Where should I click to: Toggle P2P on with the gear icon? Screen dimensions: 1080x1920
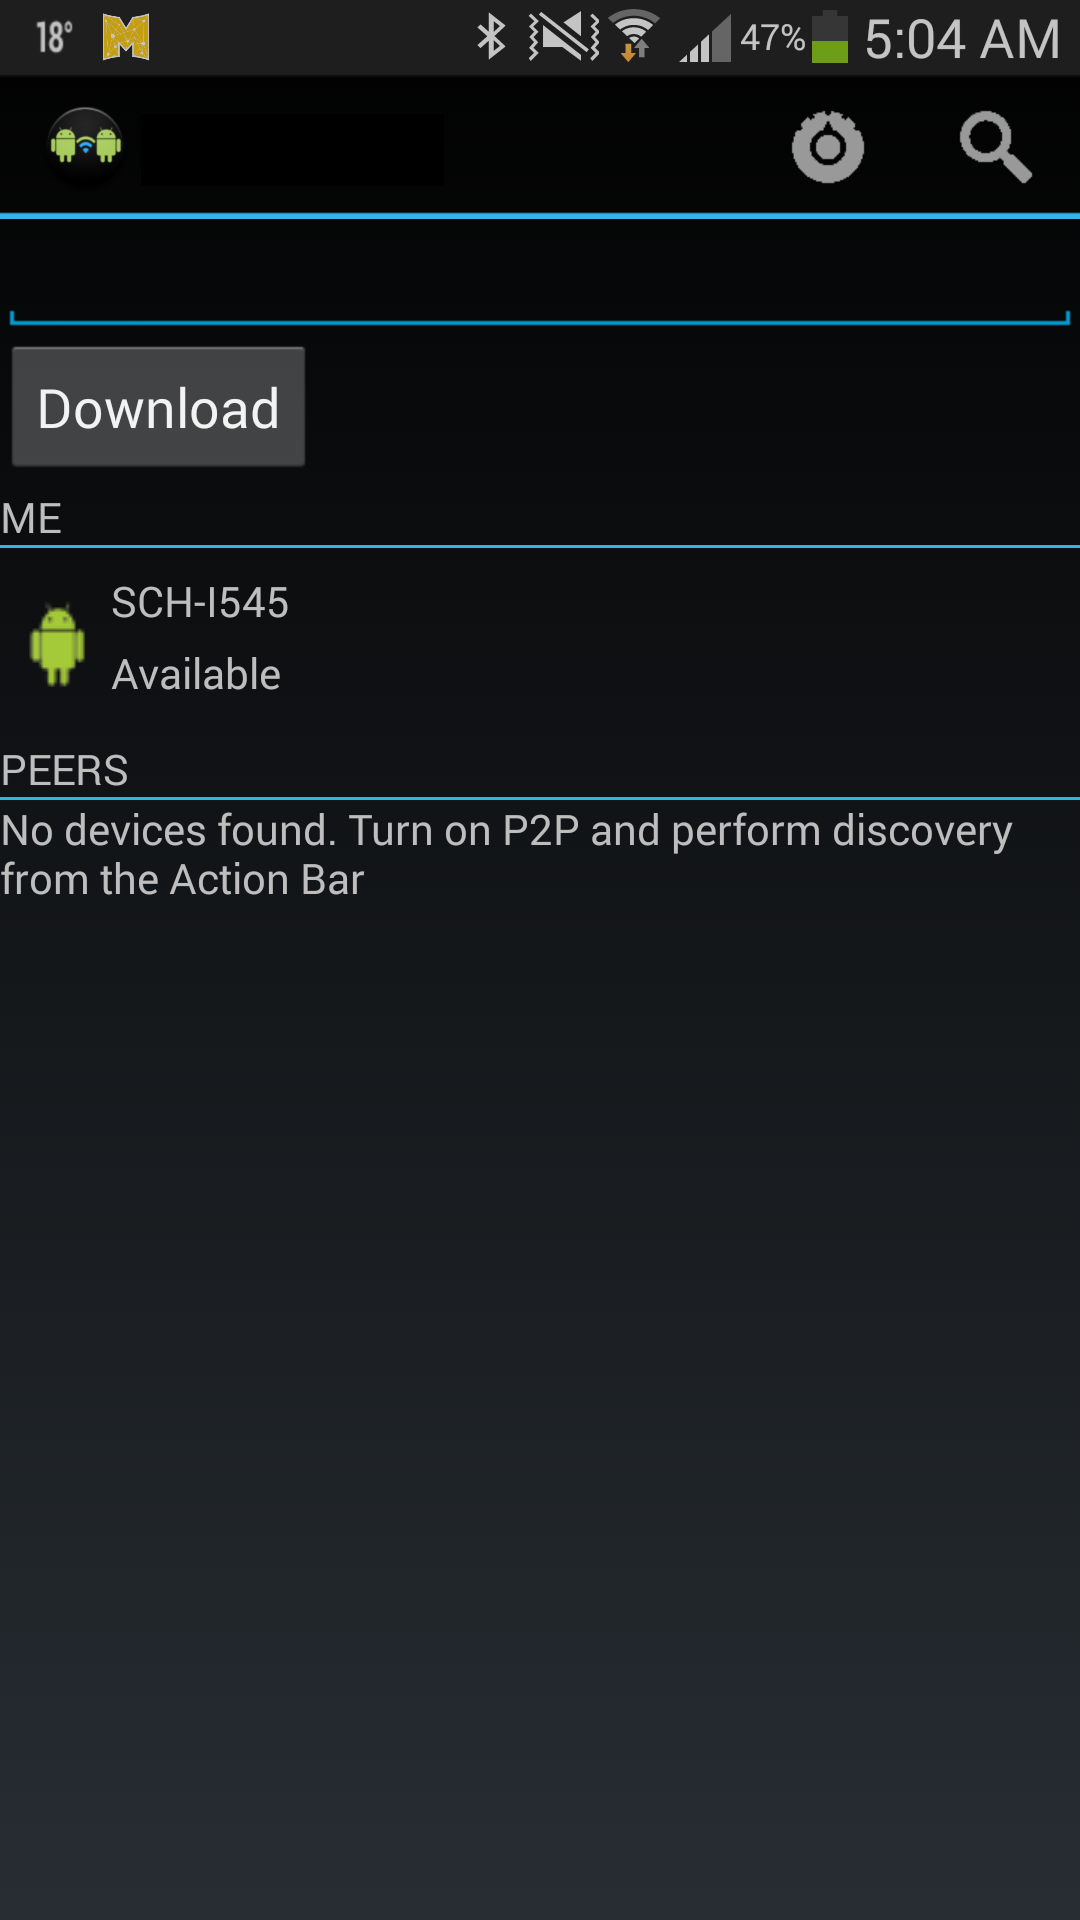(x=828, y=147)
